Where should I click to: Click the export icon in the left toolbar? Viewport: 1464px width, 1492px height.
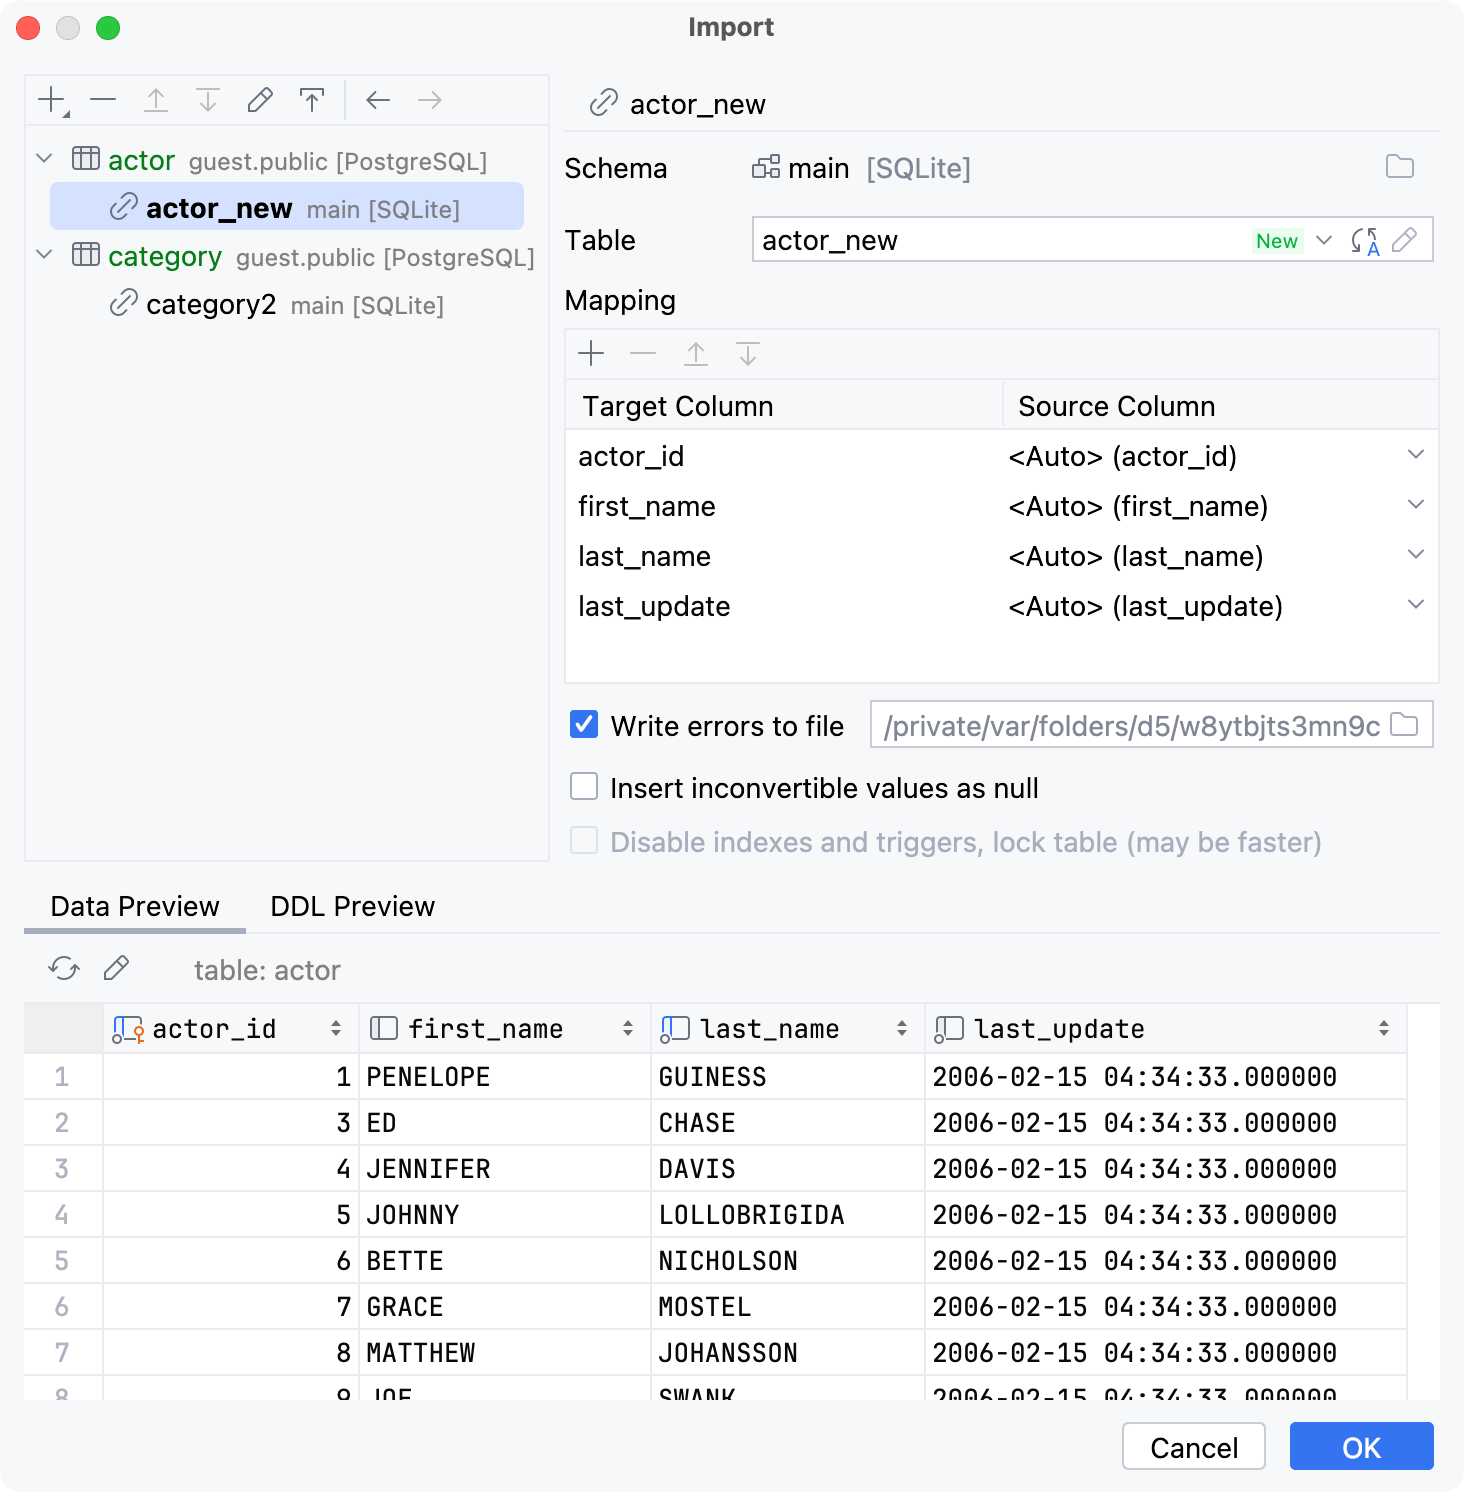[x=312, y=100]
